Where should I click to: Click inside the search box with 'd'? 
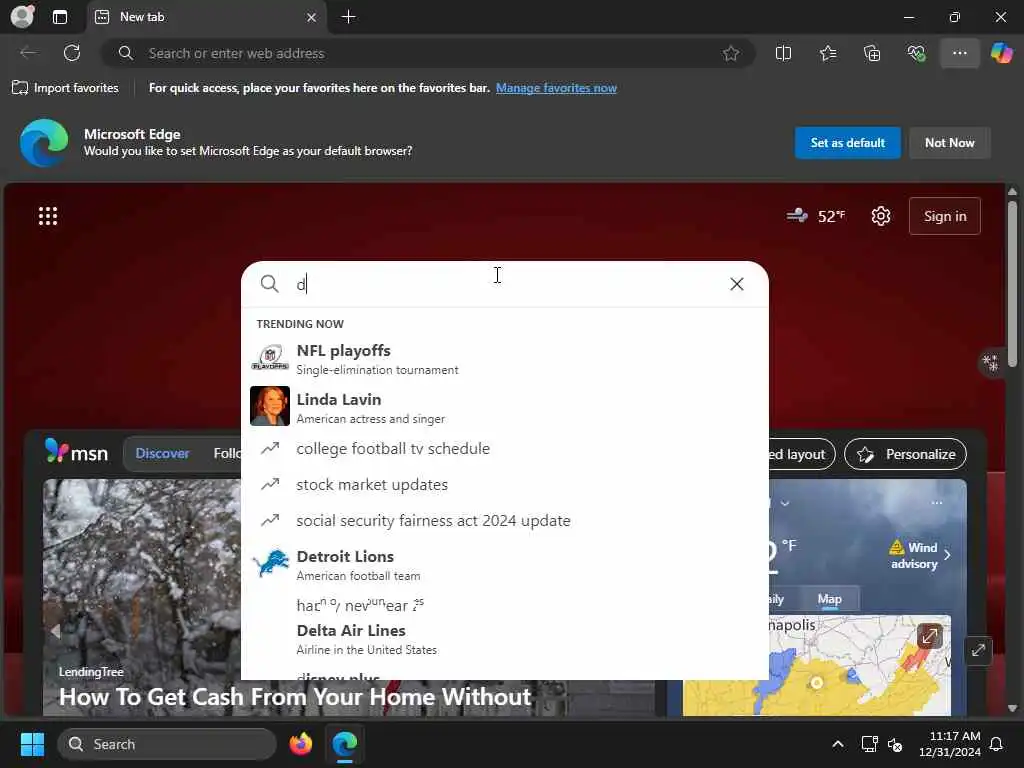coord(503,284)
